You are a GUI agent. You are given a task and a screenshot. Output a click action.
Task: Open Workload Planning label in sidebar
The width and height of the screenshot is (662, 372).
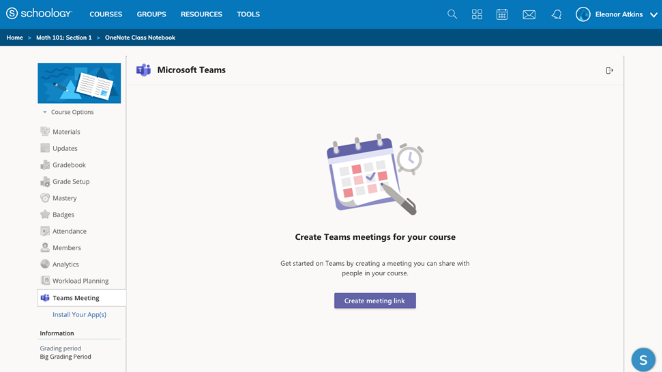pyautogui.click(x=81, y=281)
